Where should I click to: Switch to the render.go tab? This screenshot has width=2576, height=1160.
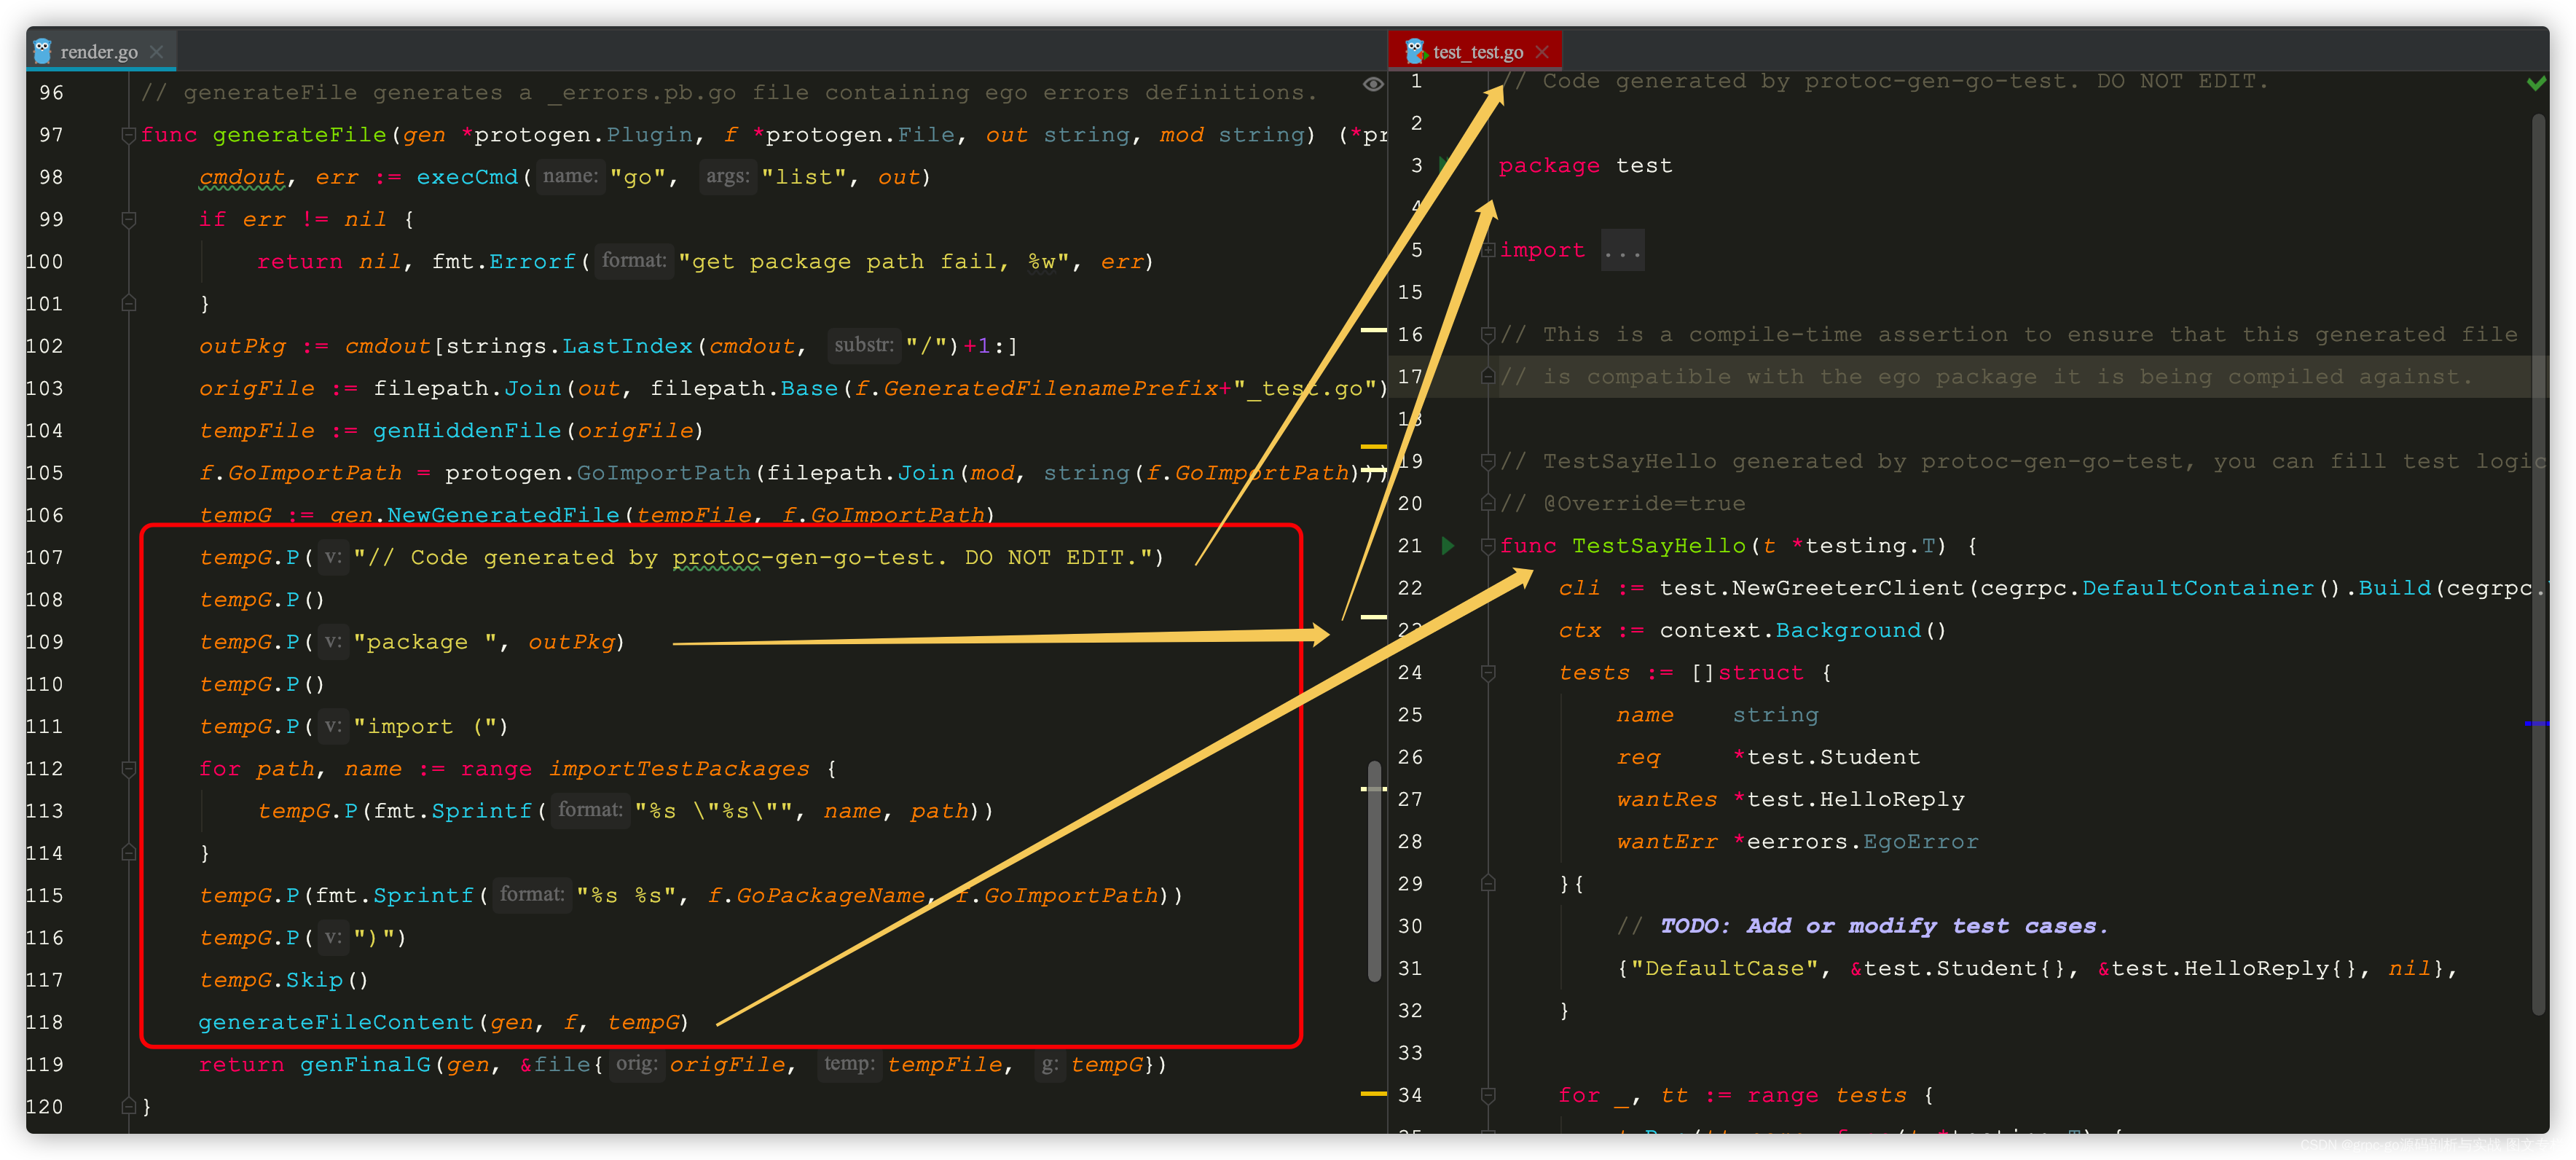pyautogui.click(x=98, y=52)
